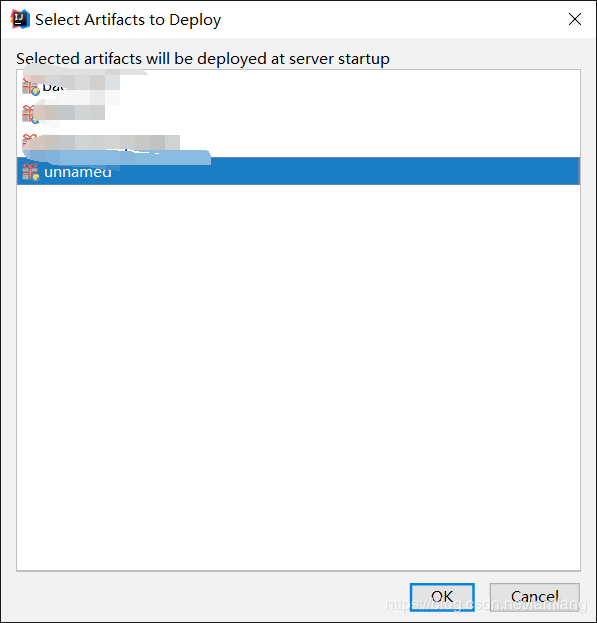Select the second blurred artifact entry
Viewport: 597px width, 623px height.
[x=298, y=114]
